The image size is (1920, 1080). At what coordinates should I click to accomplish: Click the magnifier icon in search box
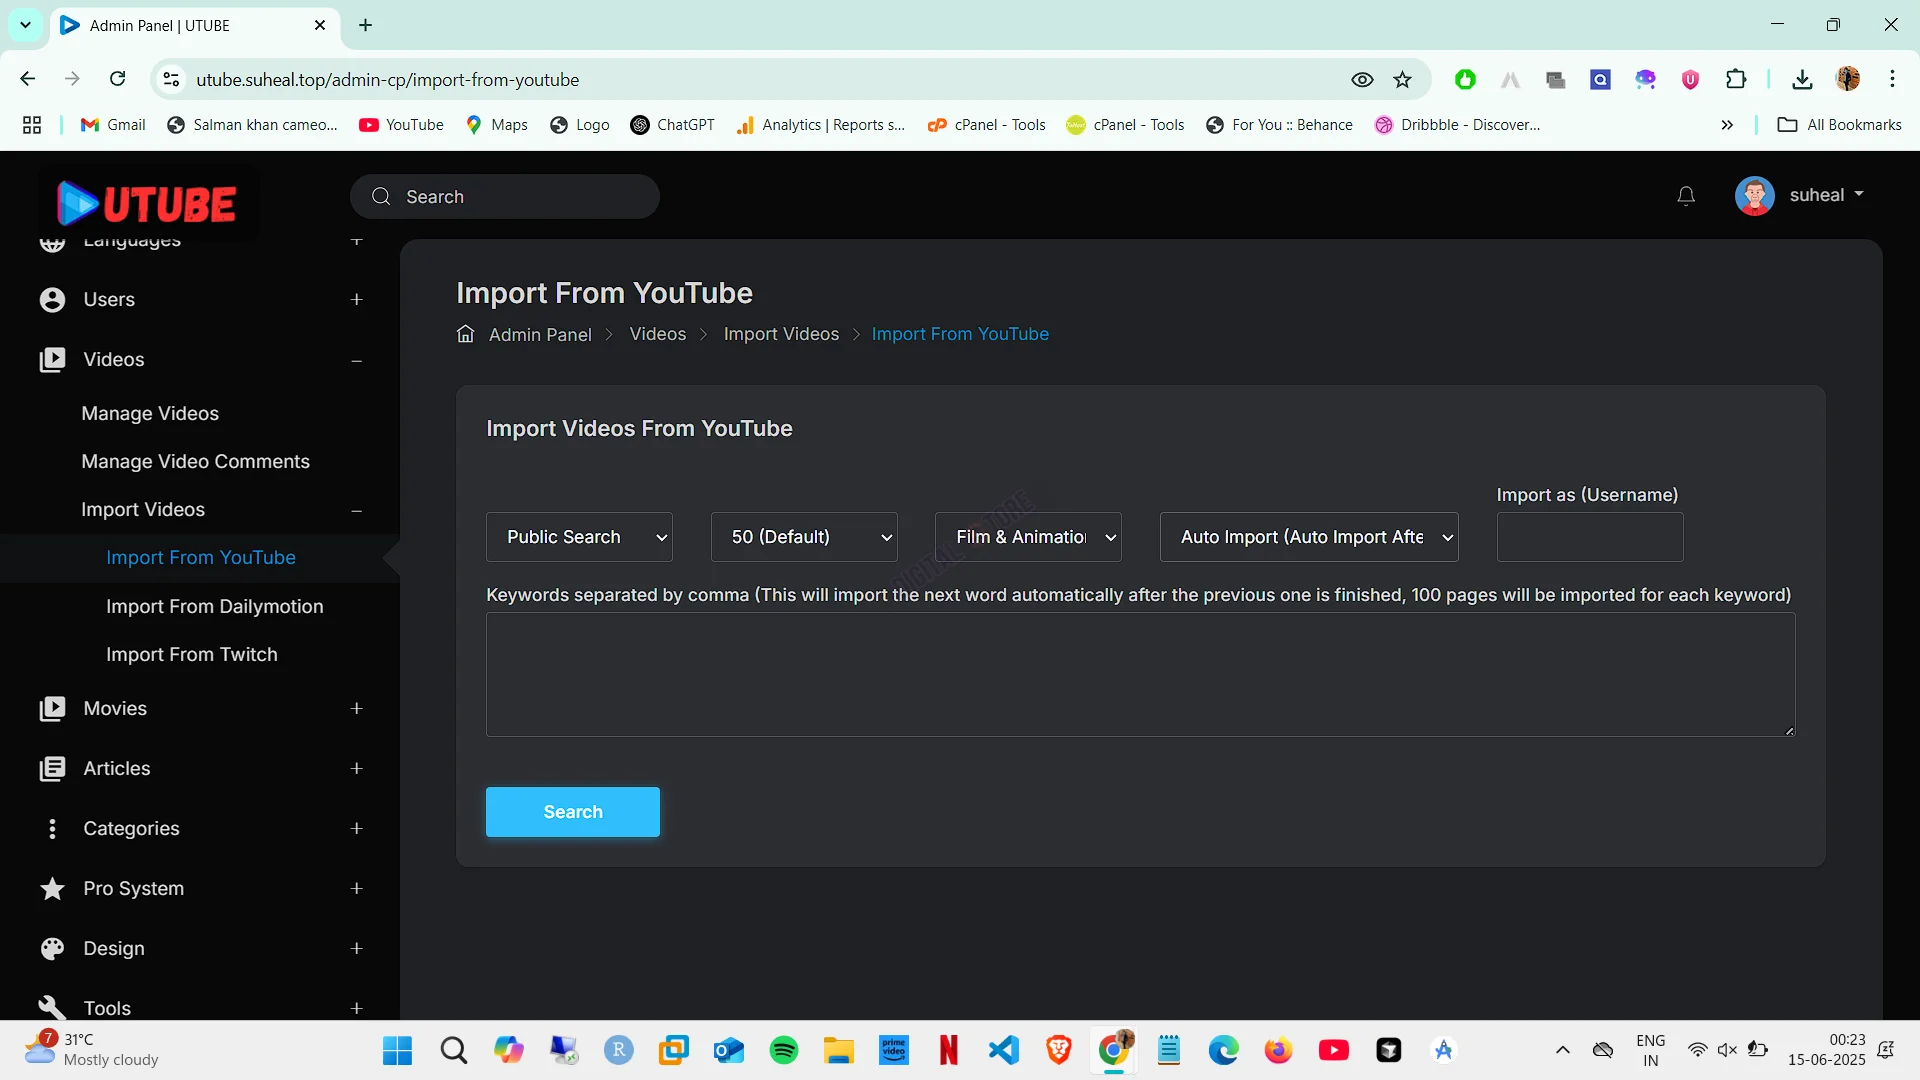pyautogui.click(x=381, y=197)
